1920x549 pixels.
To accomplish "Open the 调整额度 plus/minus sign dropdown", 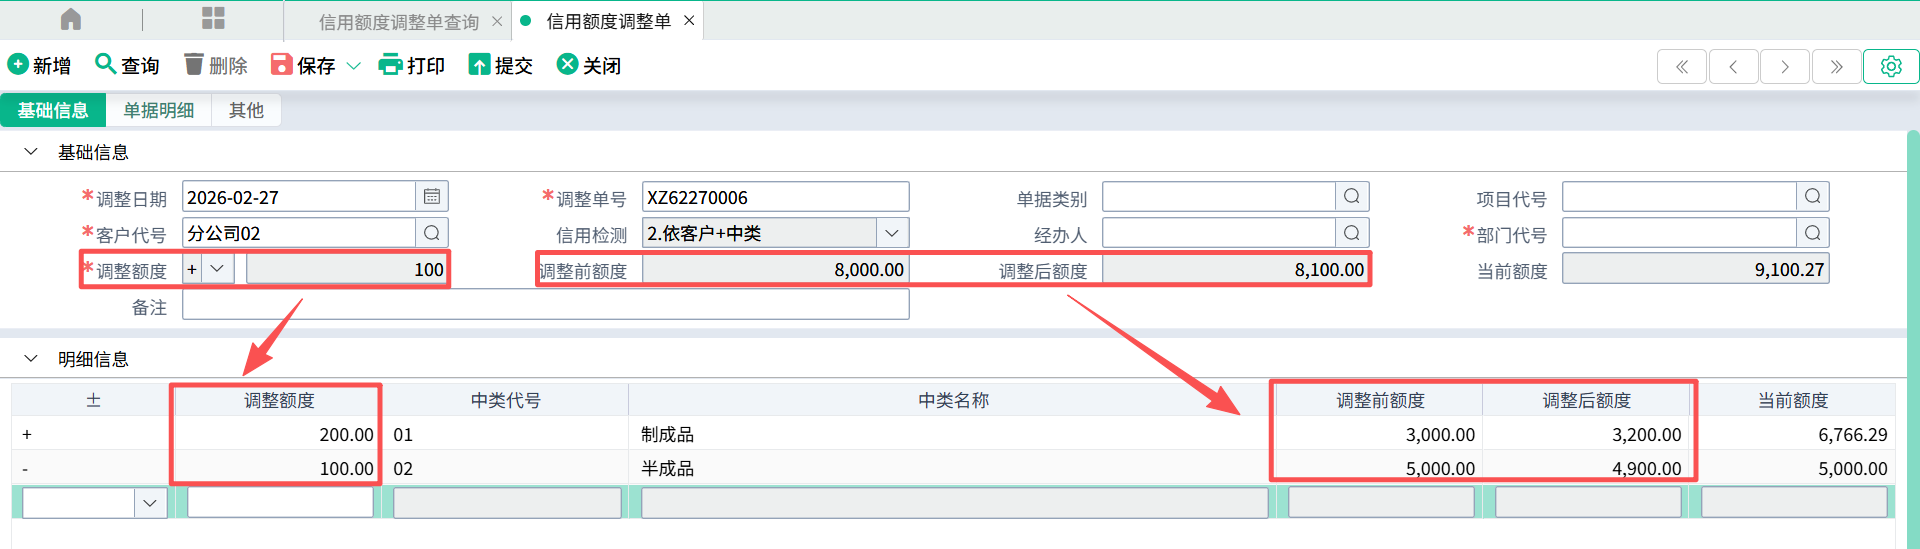I will 217,269.
